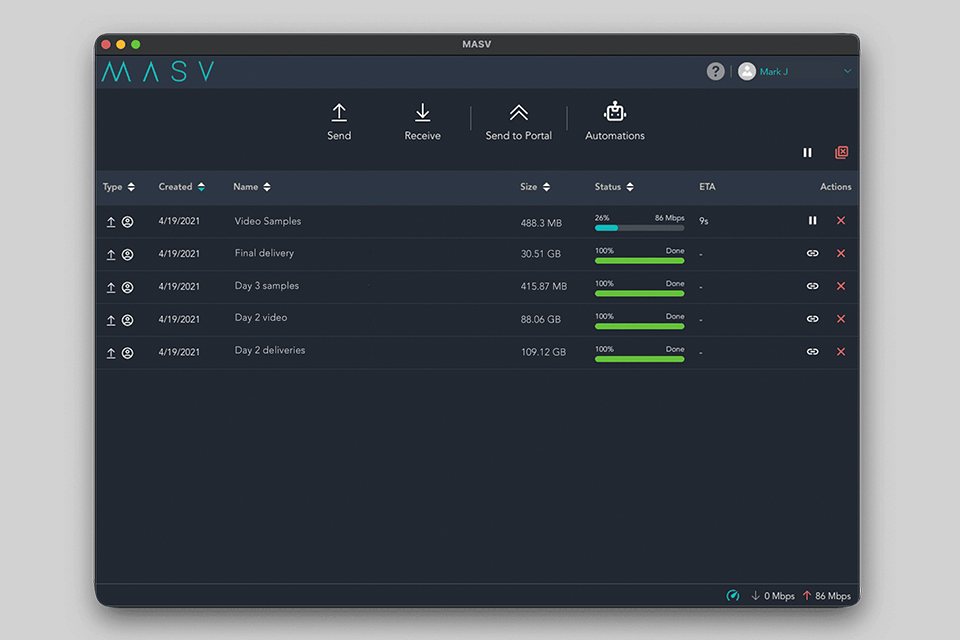960x640 pixels.
Task: Sort transfers by Name column
Action: coord(252,187)
